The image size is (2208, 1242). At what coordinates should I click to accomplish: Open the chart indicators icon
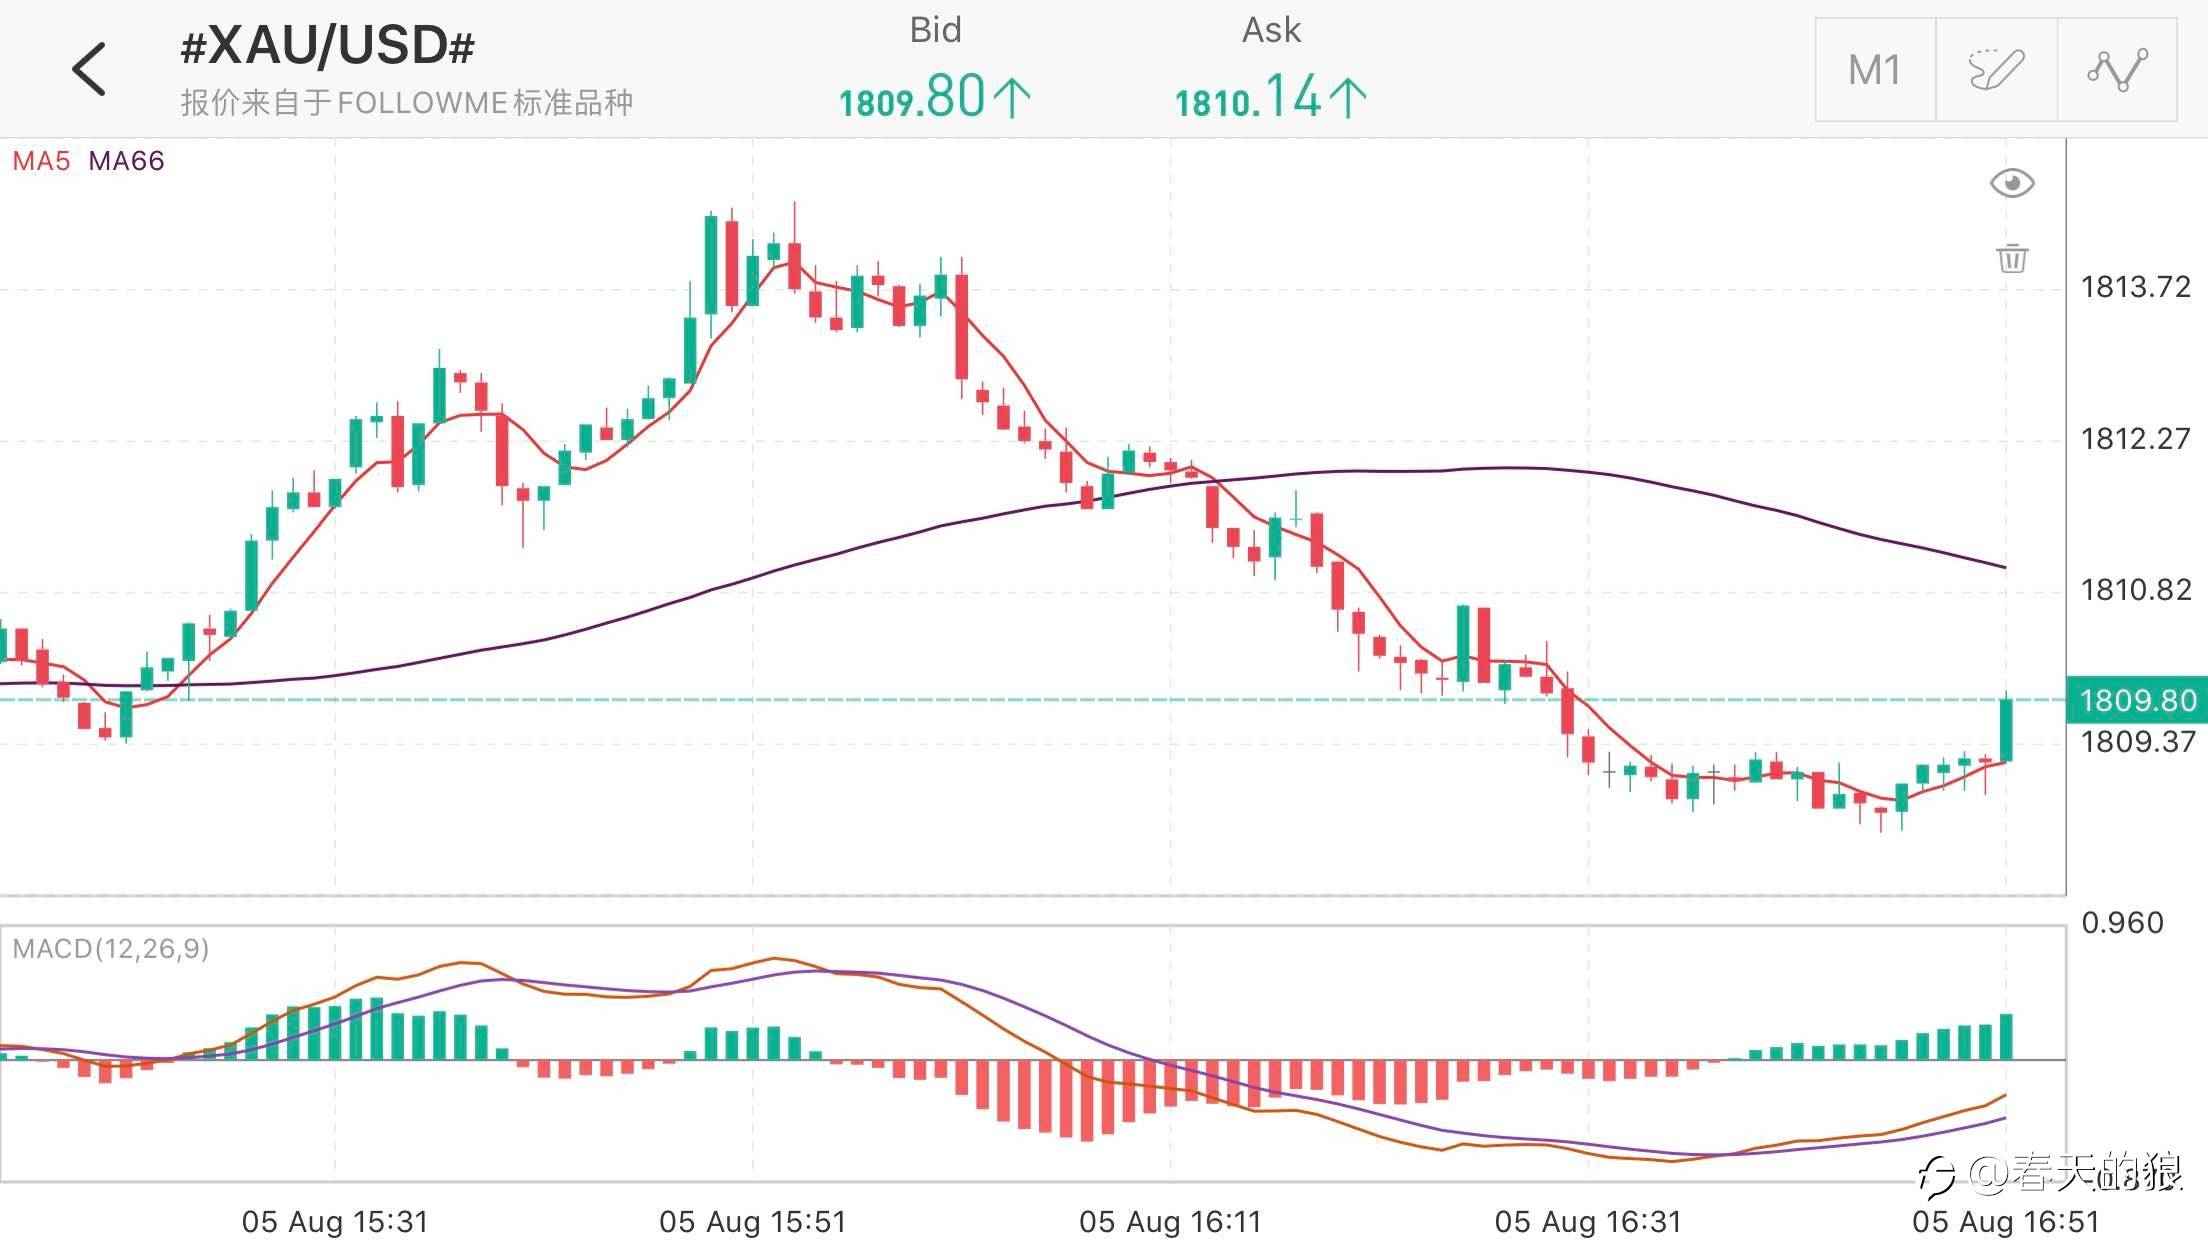[2117, 70]
